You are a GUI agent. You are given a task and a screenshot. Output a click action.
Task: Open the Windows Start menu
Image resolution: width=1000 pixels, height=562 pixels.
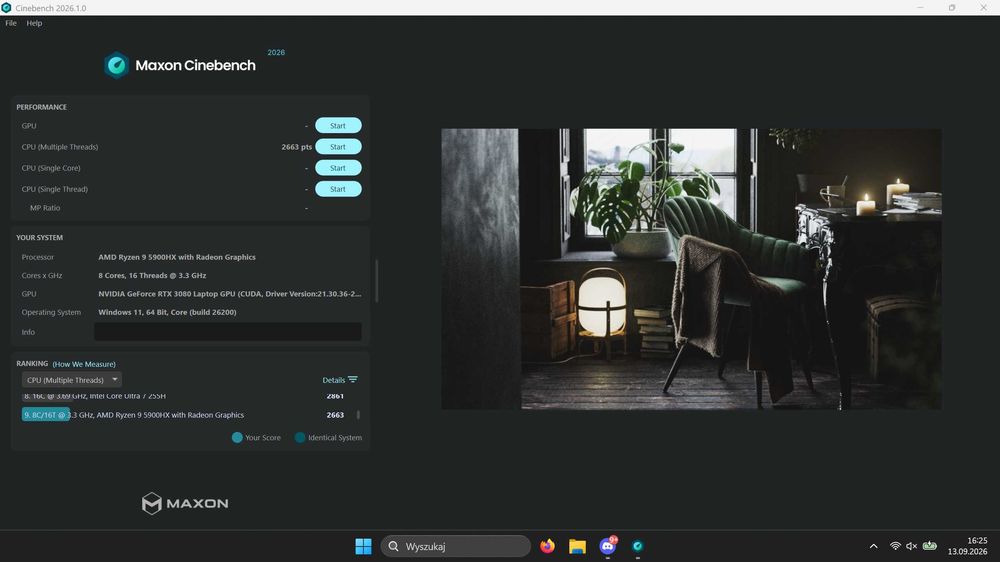coord(364,546)
